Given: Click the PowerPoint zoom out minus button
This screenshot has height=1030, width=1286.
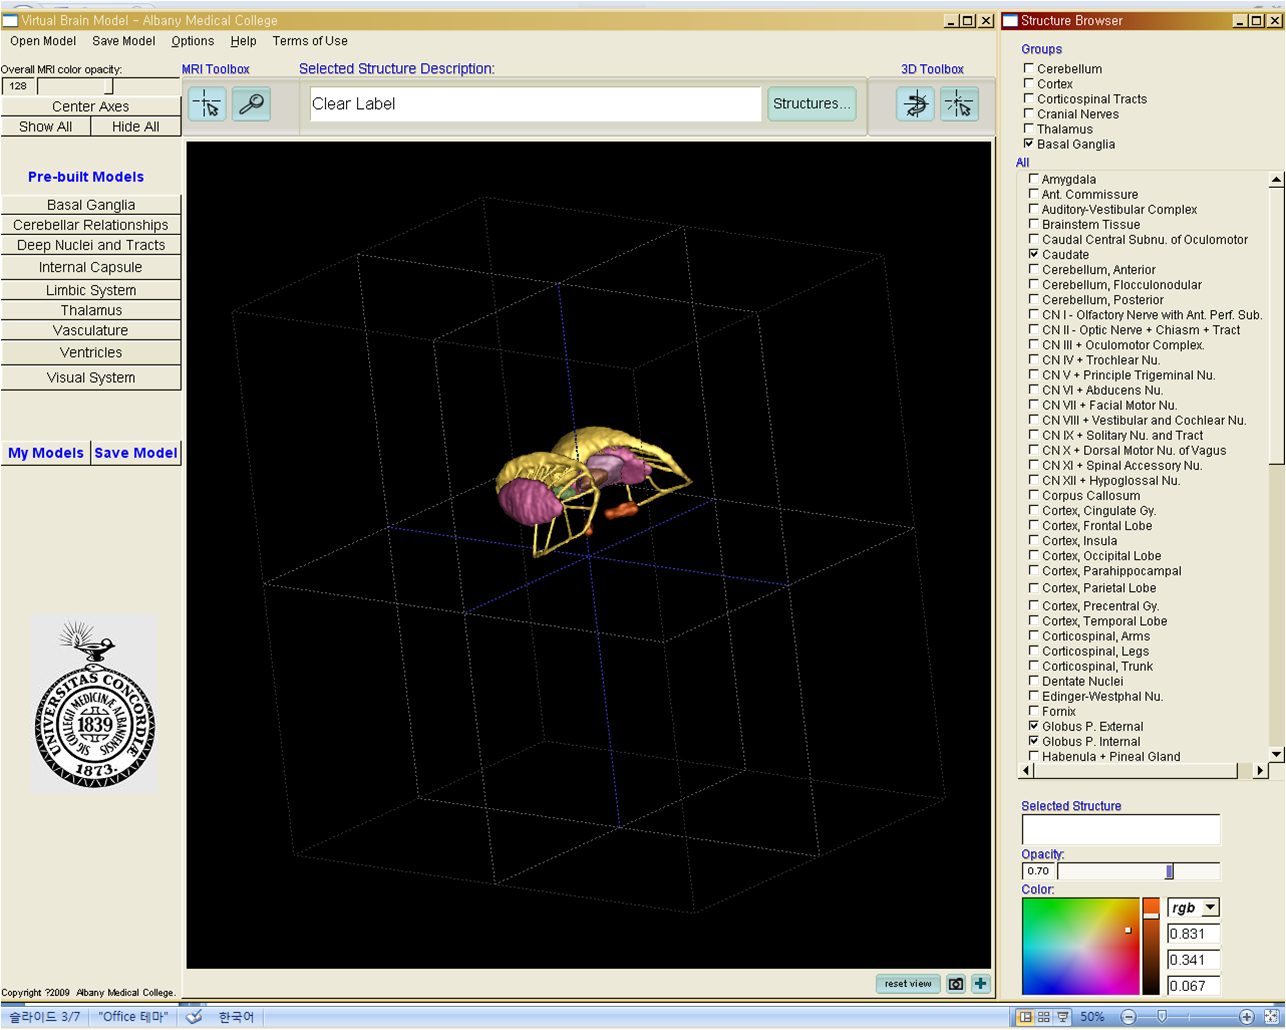Looking at the screenshot, I should (1128, 1017).
